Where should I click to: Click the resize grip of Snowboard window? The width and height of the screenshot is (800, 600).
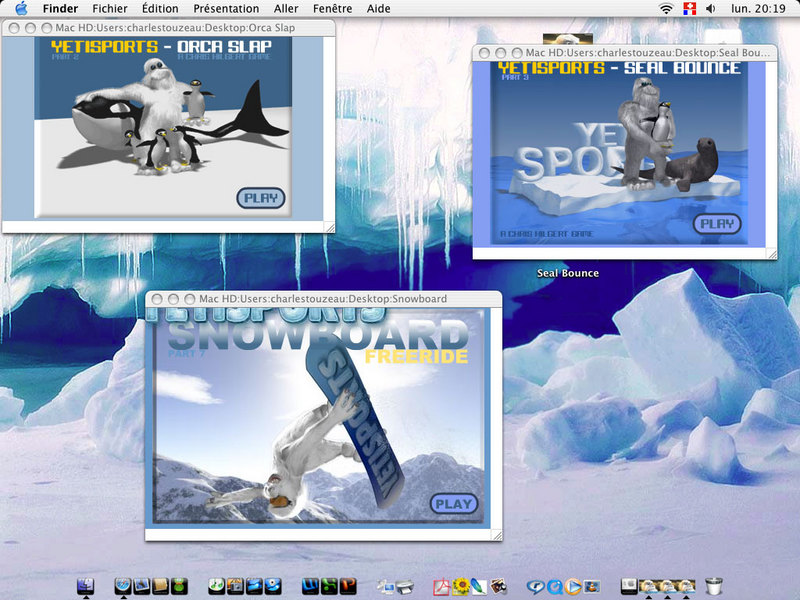point(497,535)
